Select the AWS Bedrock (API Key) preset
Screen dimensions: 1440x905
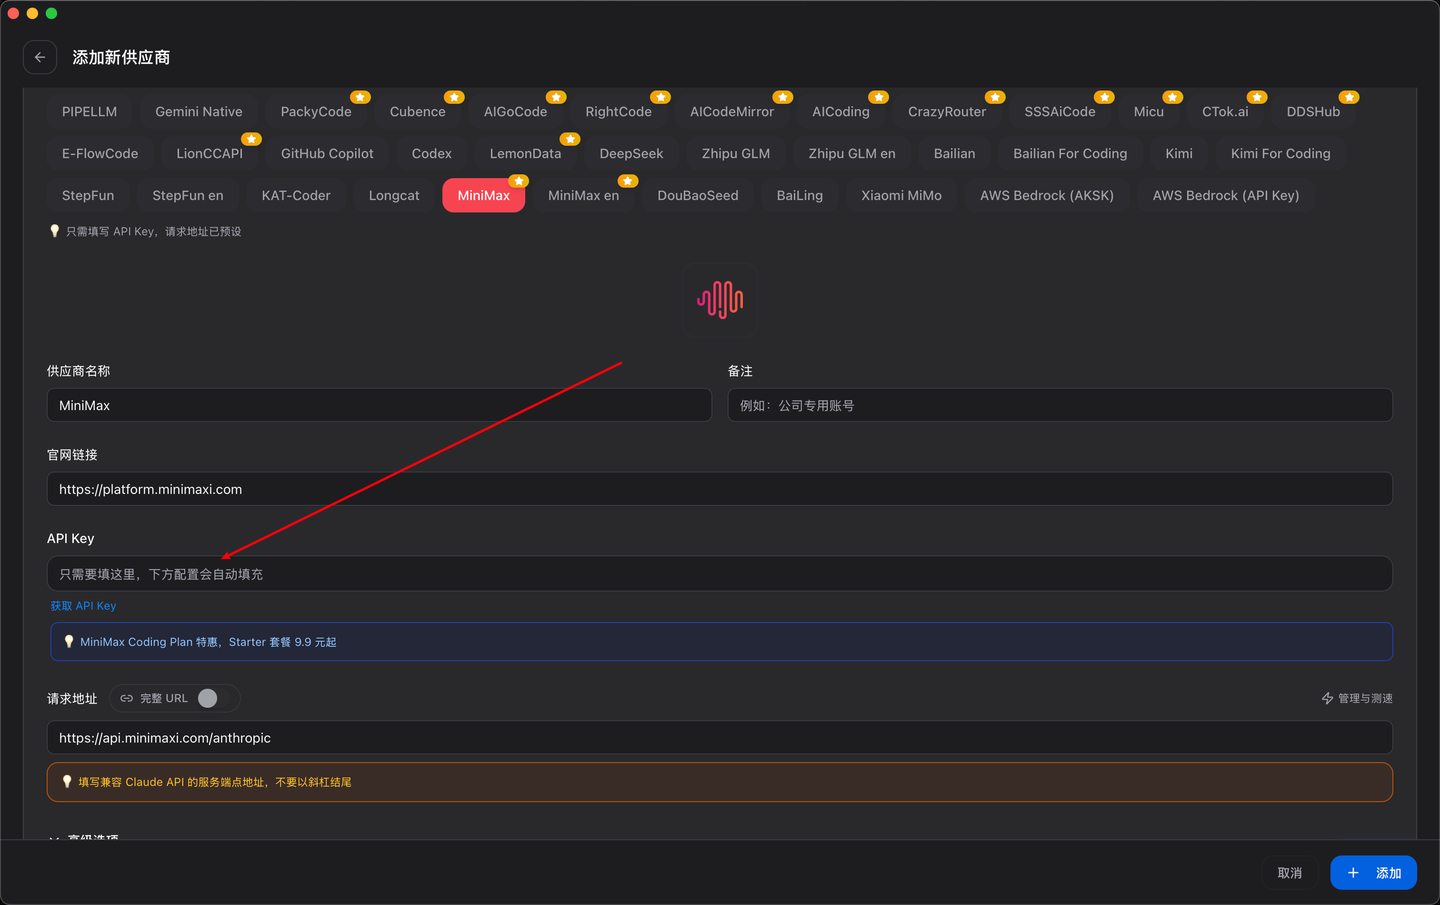[x=1226, y=196]
